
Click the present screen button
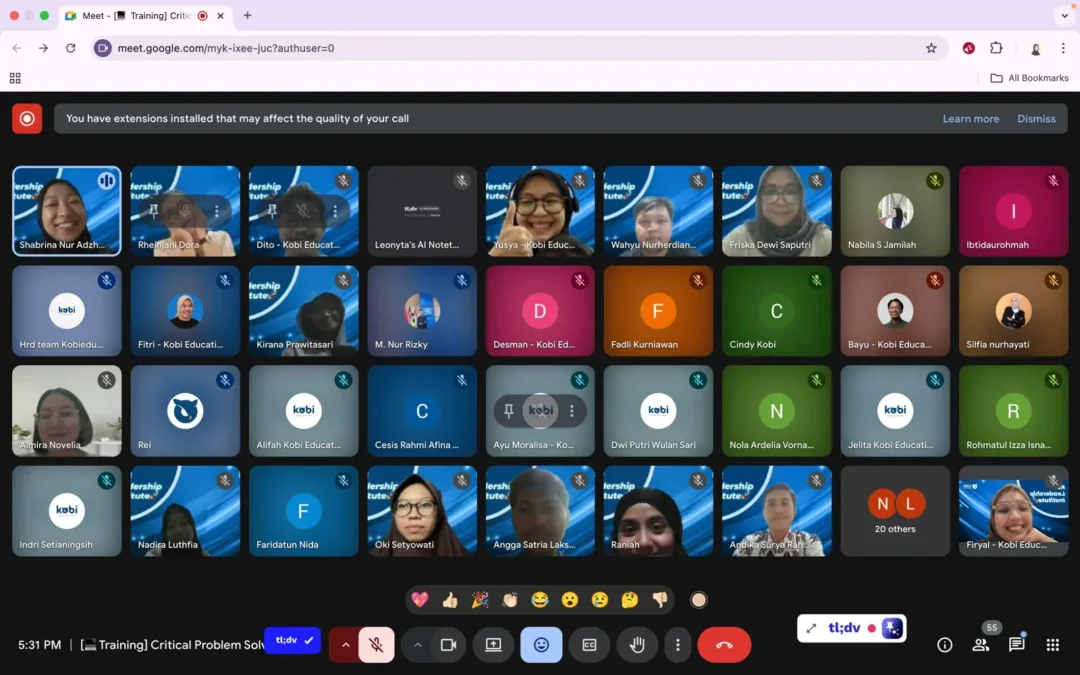tap(493, 645)
